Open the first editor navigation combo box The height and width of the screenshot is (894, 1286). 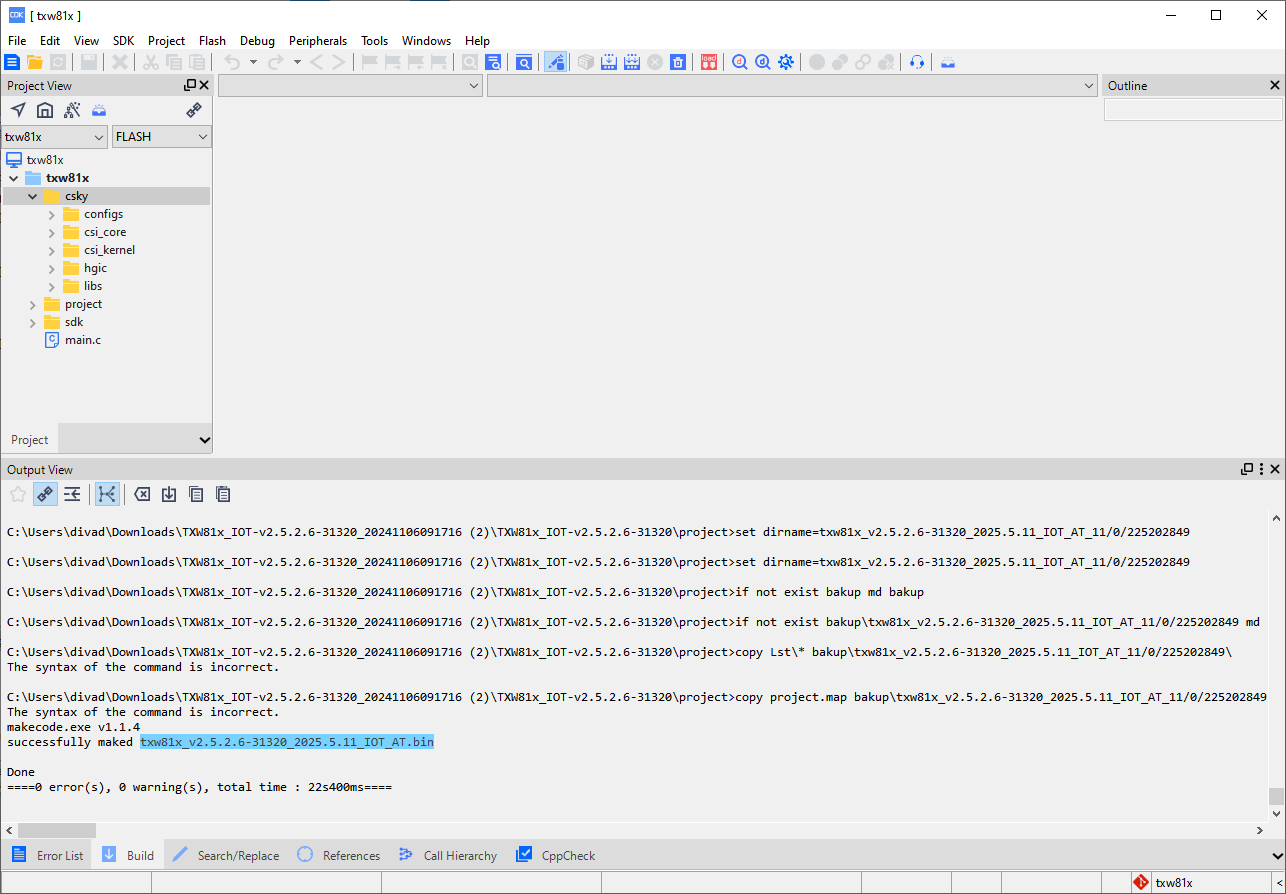click(x=351, y=86)
